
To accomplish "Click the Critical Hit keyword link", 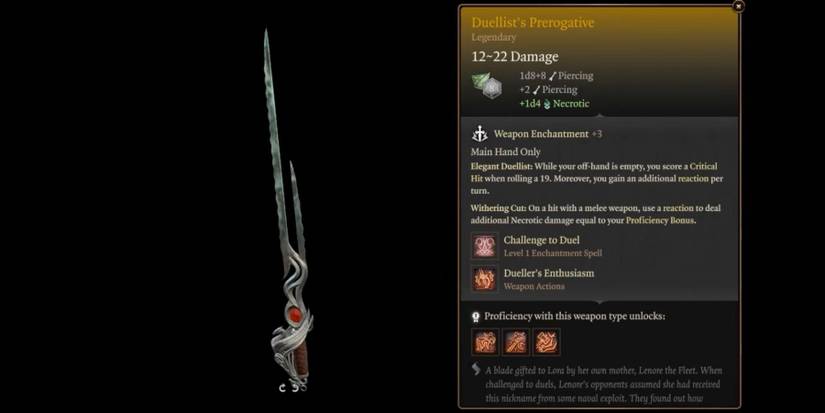I will 595,172.
